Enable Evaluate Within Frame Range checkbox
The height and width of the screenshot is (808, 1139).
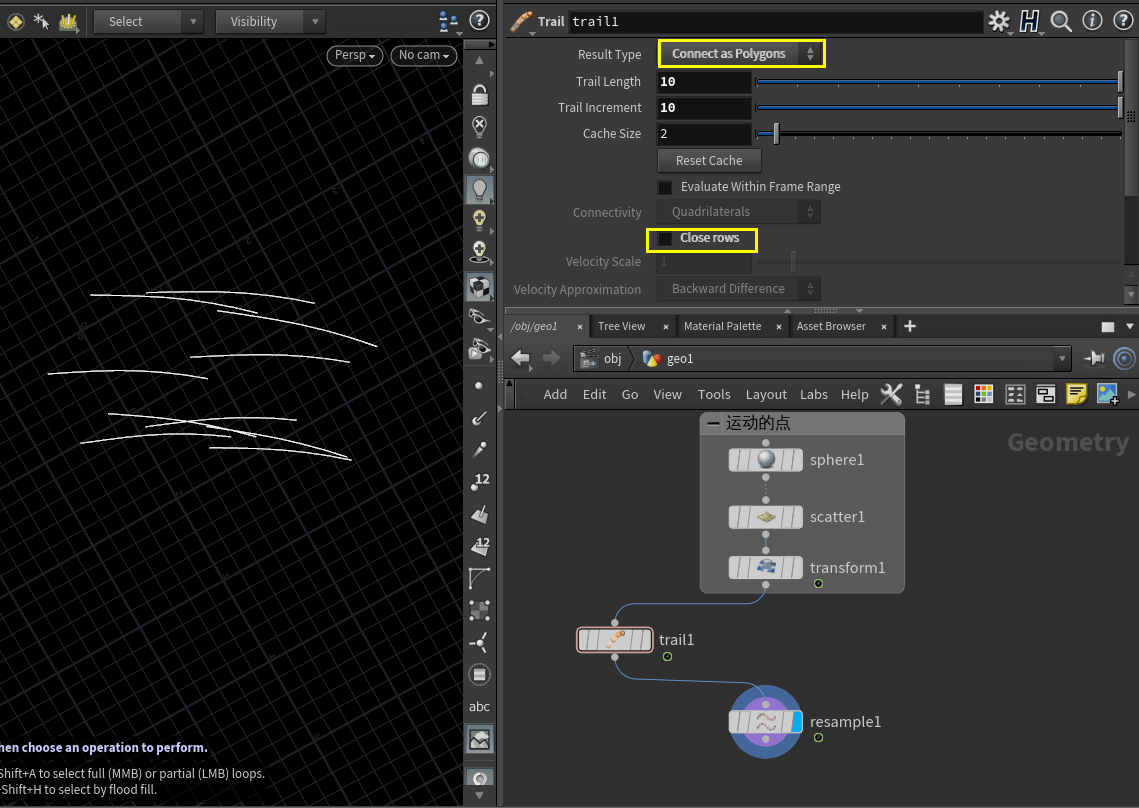coord(665,187)
